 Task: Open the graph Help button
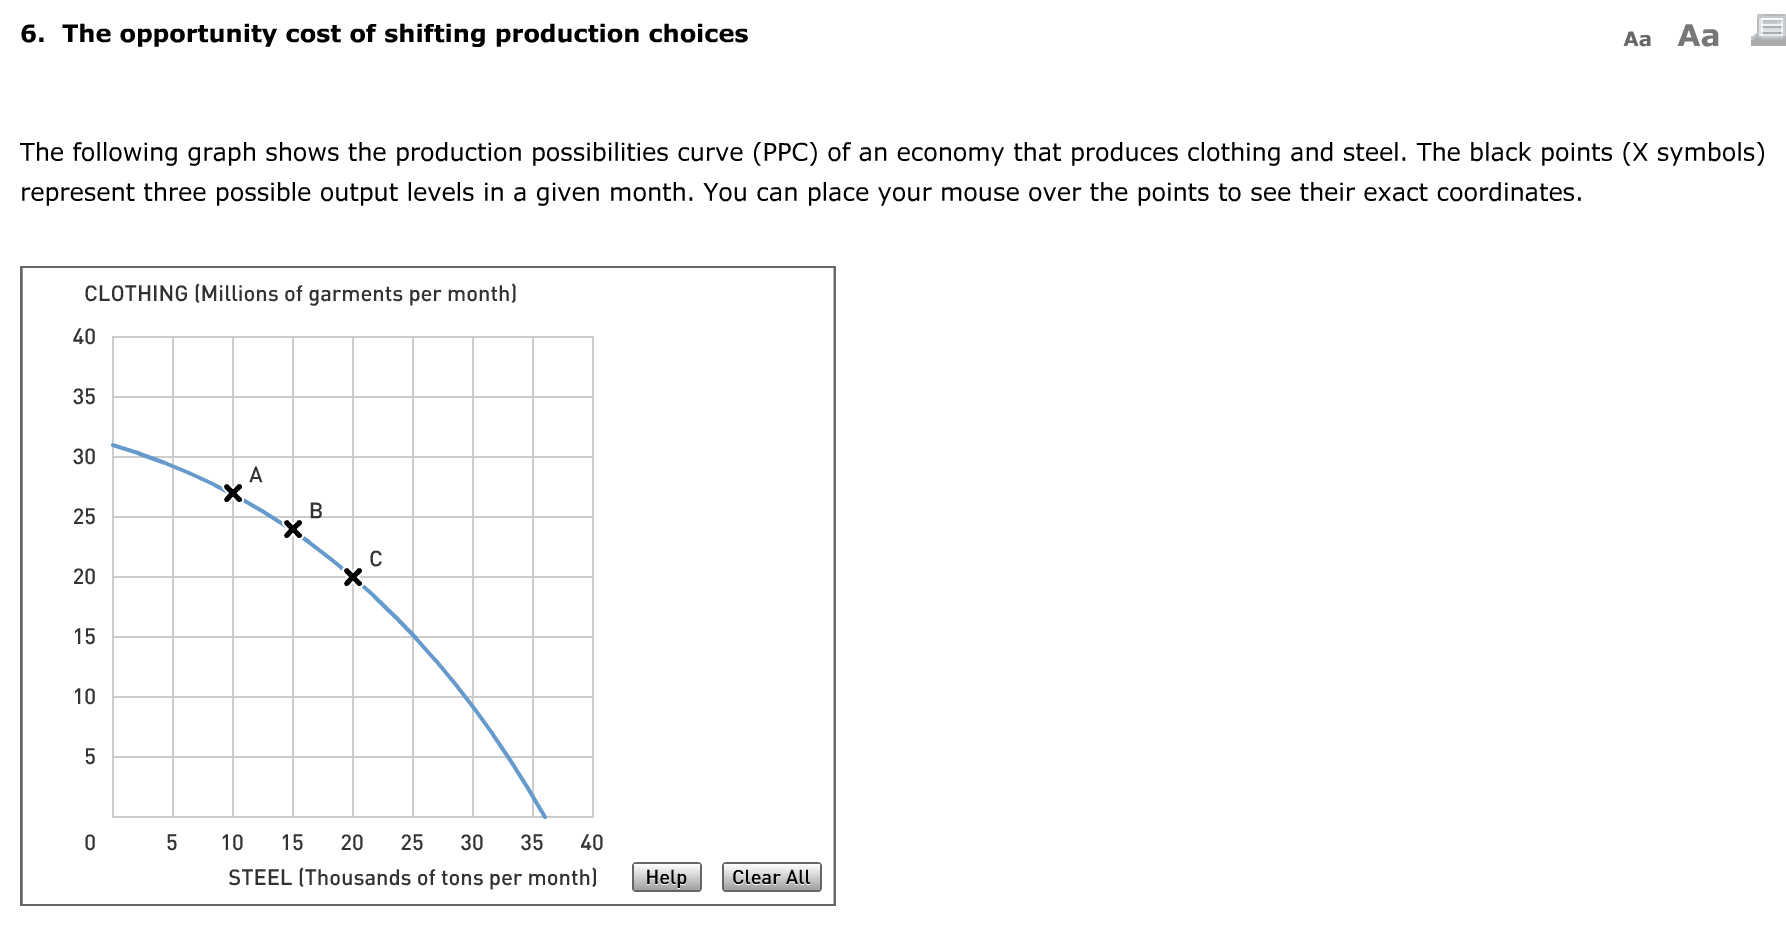[x=666, y=877]
